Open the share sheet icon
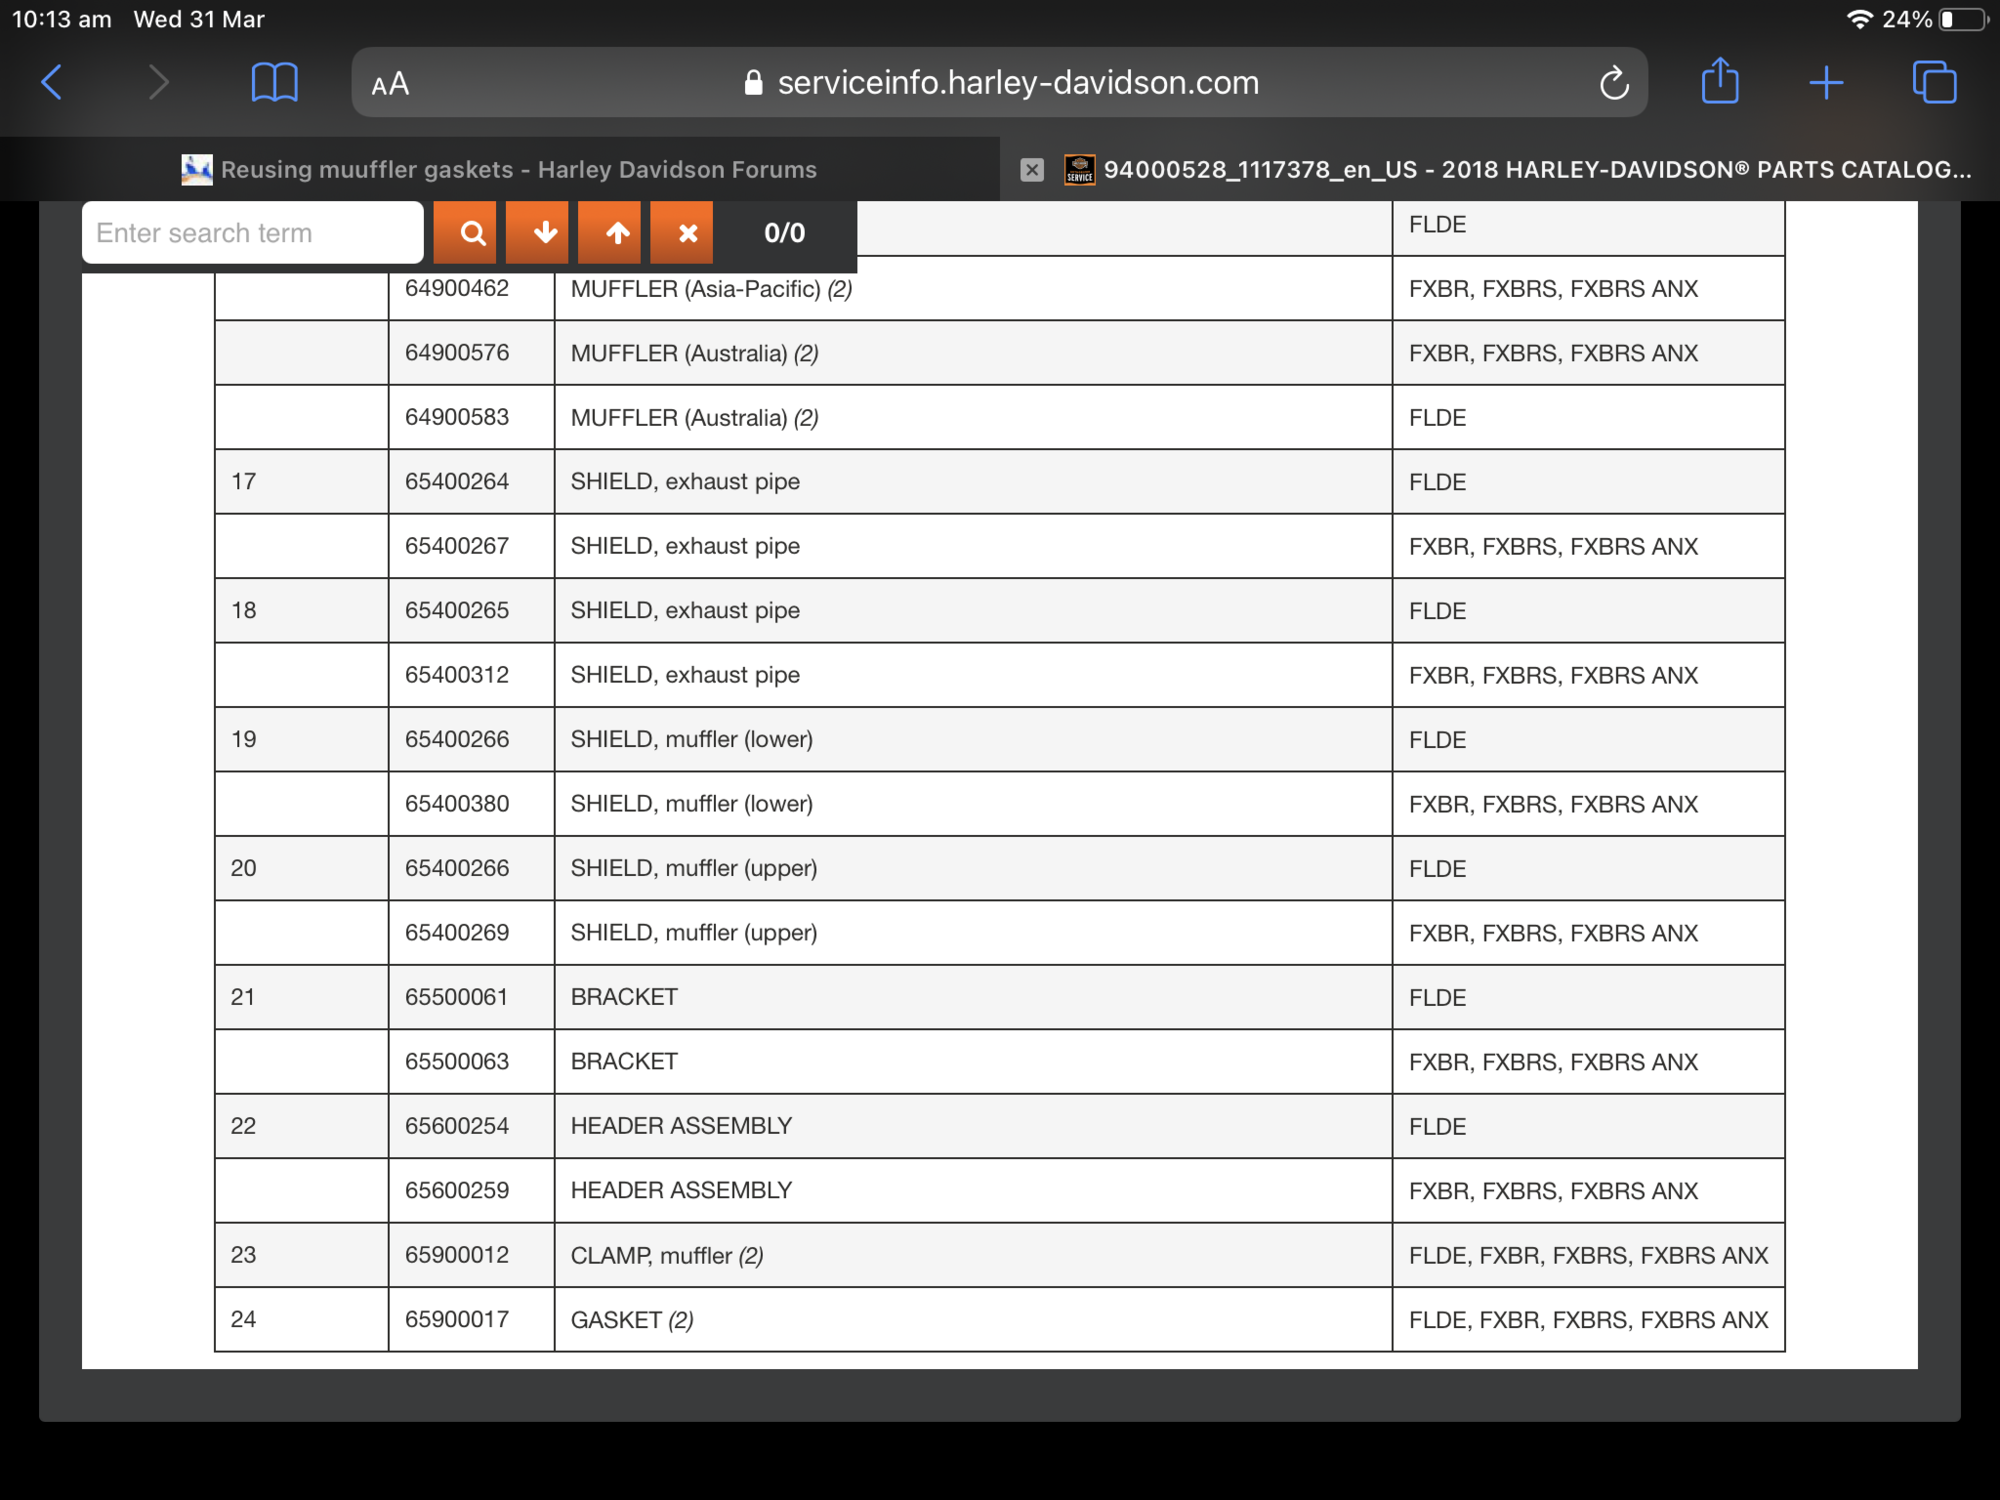 pyautogui.click(x=1720, y=81)
